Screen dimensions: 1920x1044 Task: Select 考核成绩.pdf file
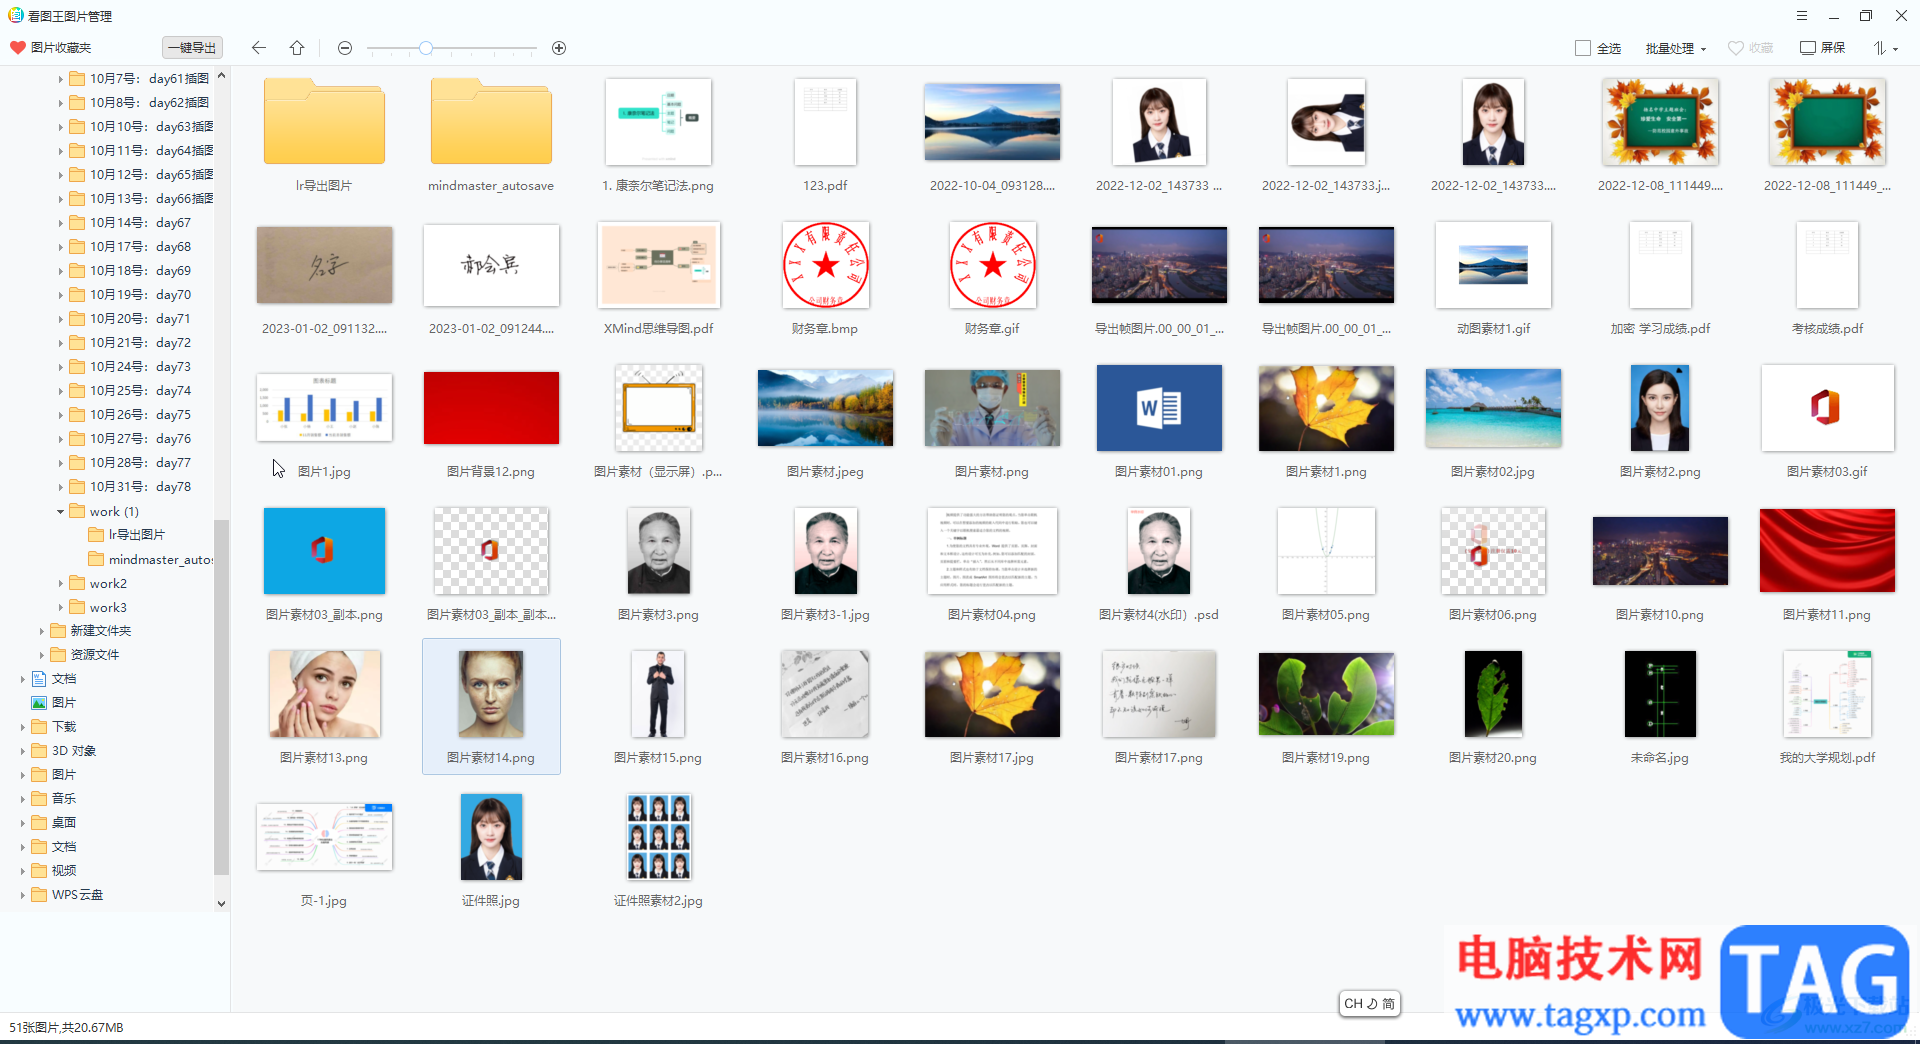coord(1827,265)
